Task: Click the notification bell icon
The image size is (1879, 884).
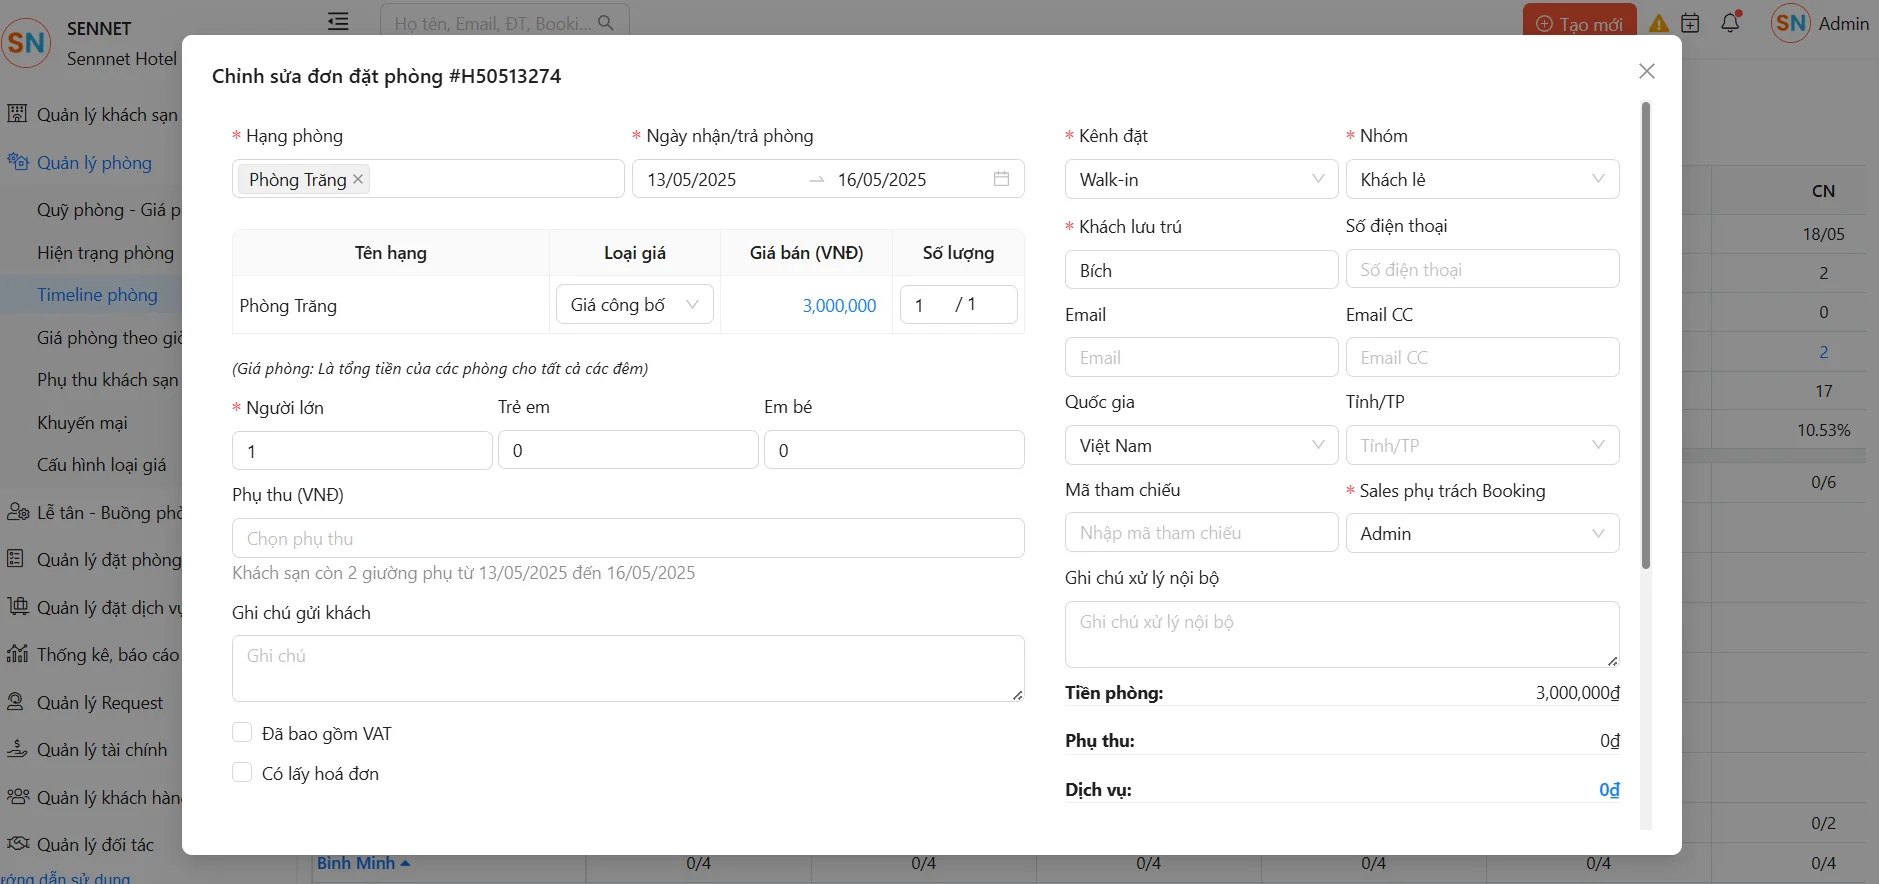Action: 1731,22
